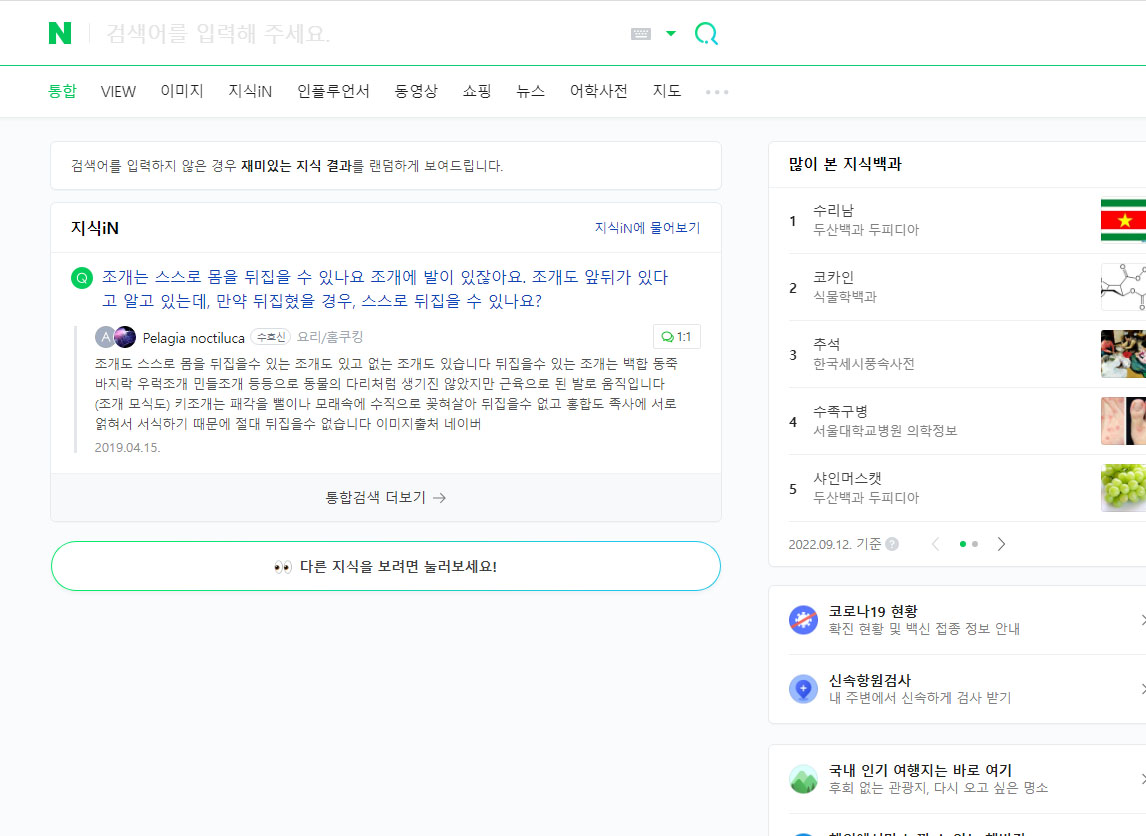Viewport: 1146px width, 836px height.
Task: Switch to the 쇼핑 tab
Action: 477,91
